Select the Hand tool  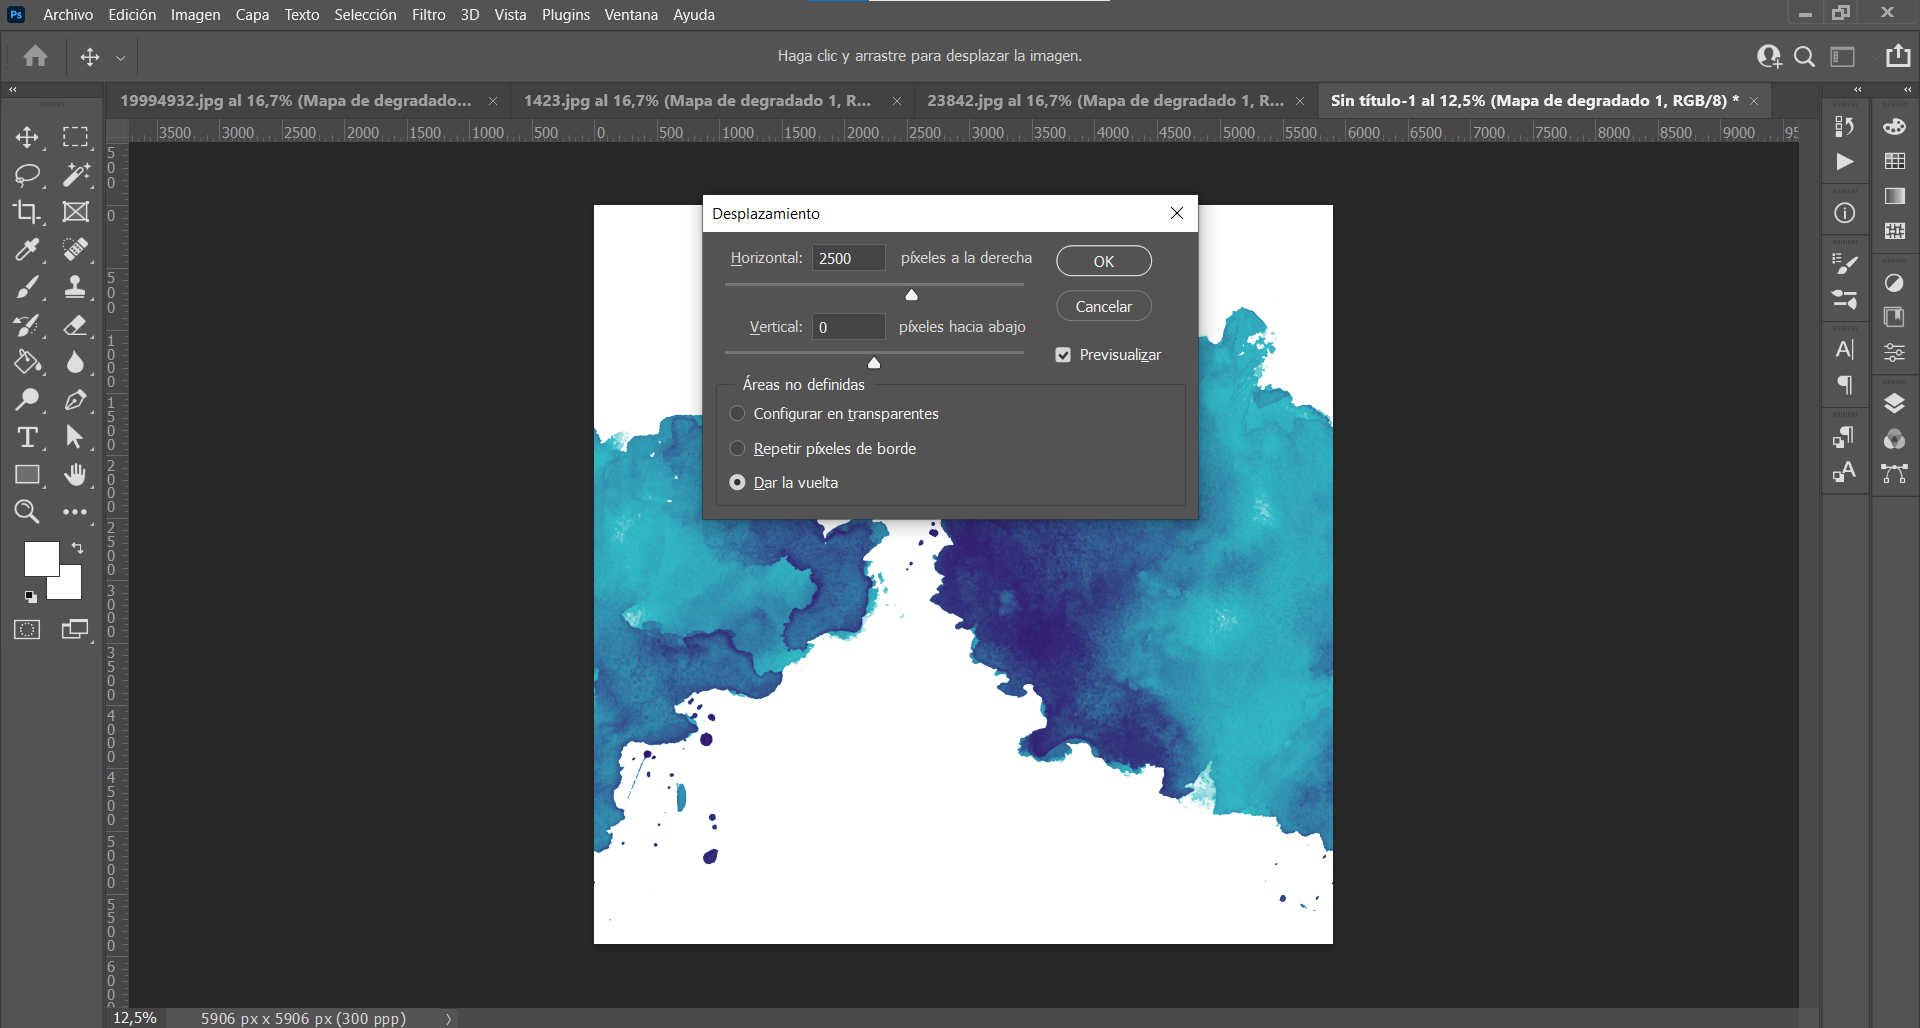click(x=75, y=475)
